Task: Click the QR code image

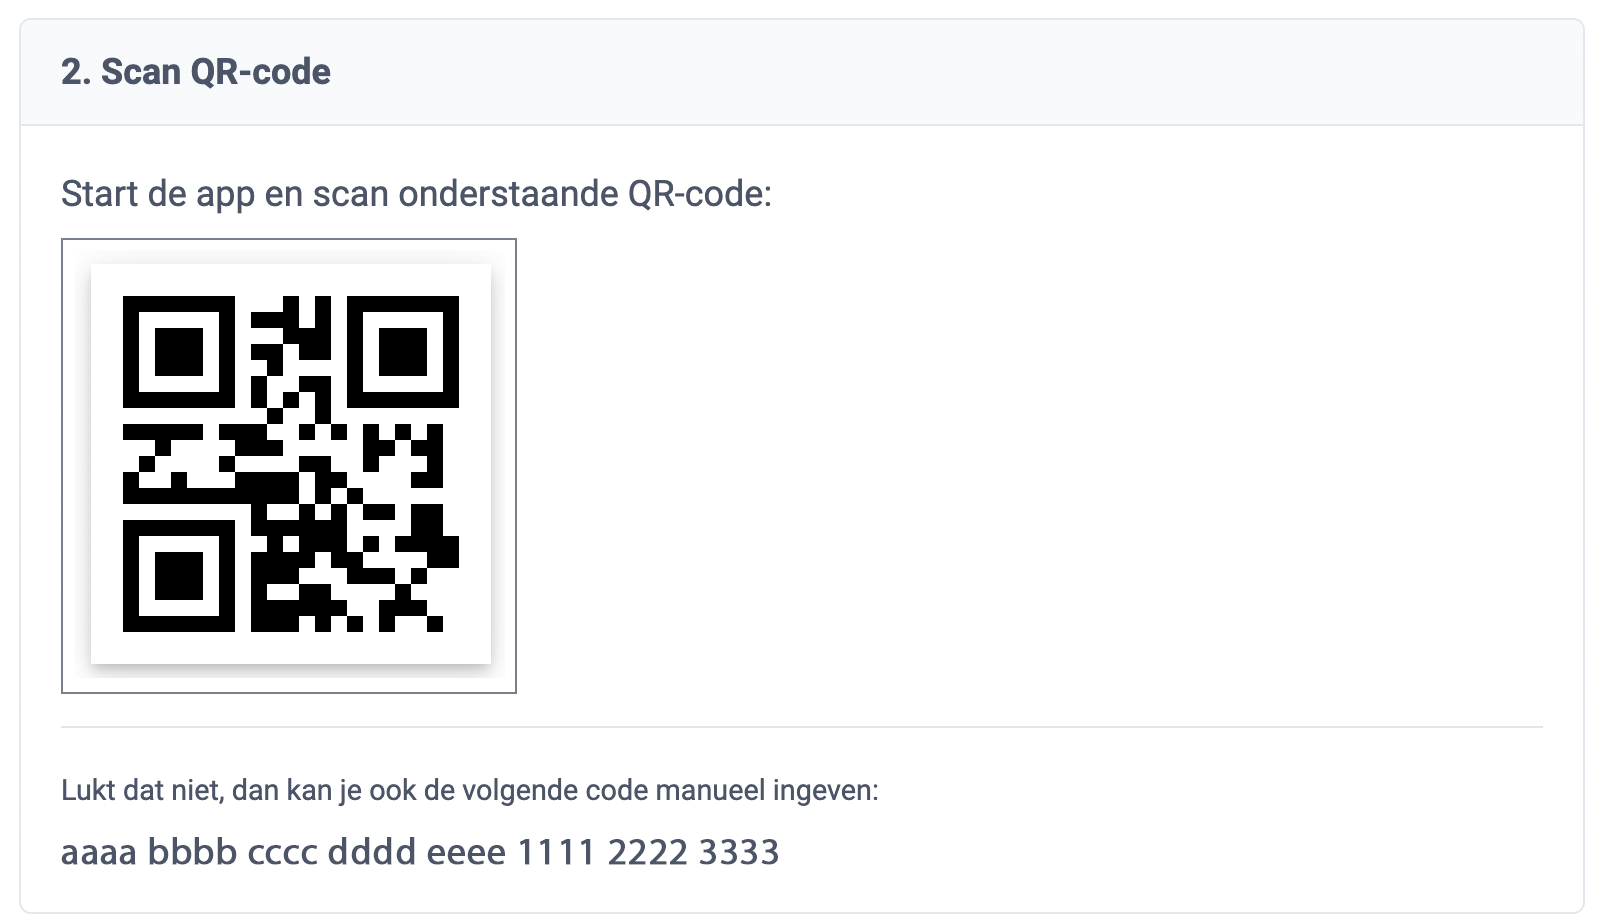Action: pos(290,464)
